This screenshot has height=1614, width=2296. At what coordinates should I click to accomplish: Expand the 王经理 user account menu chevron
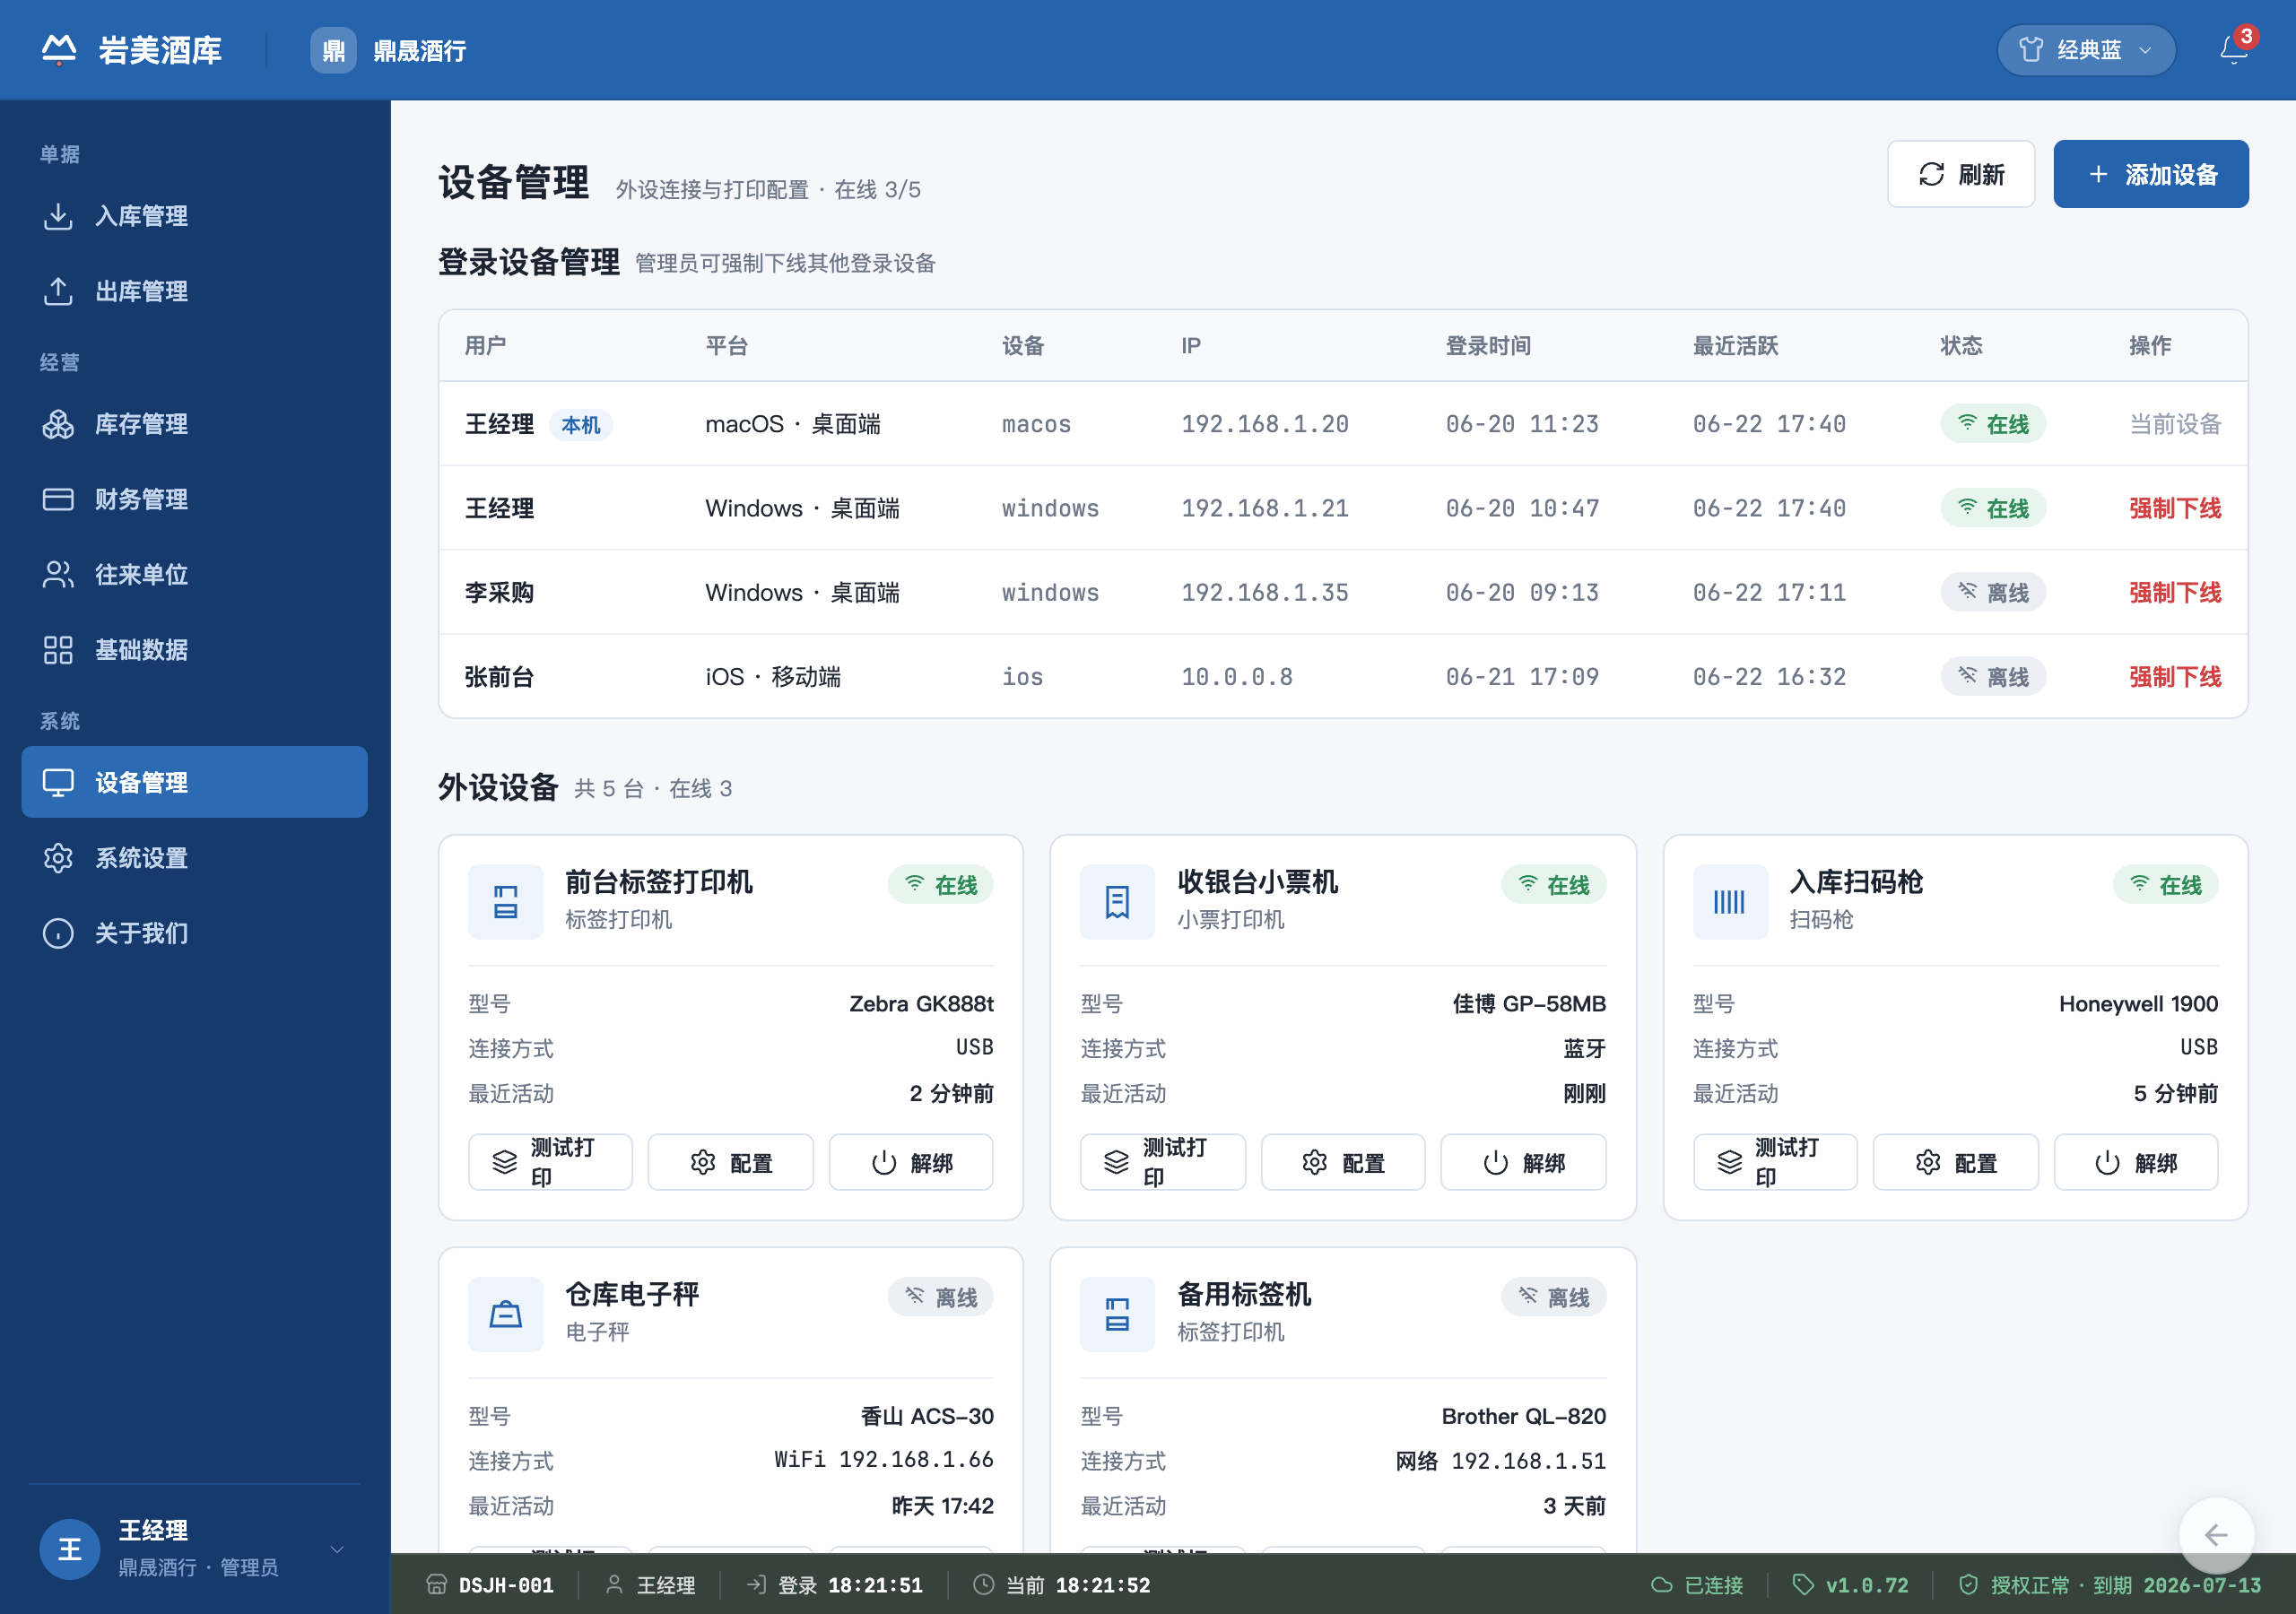[337, 1549]
